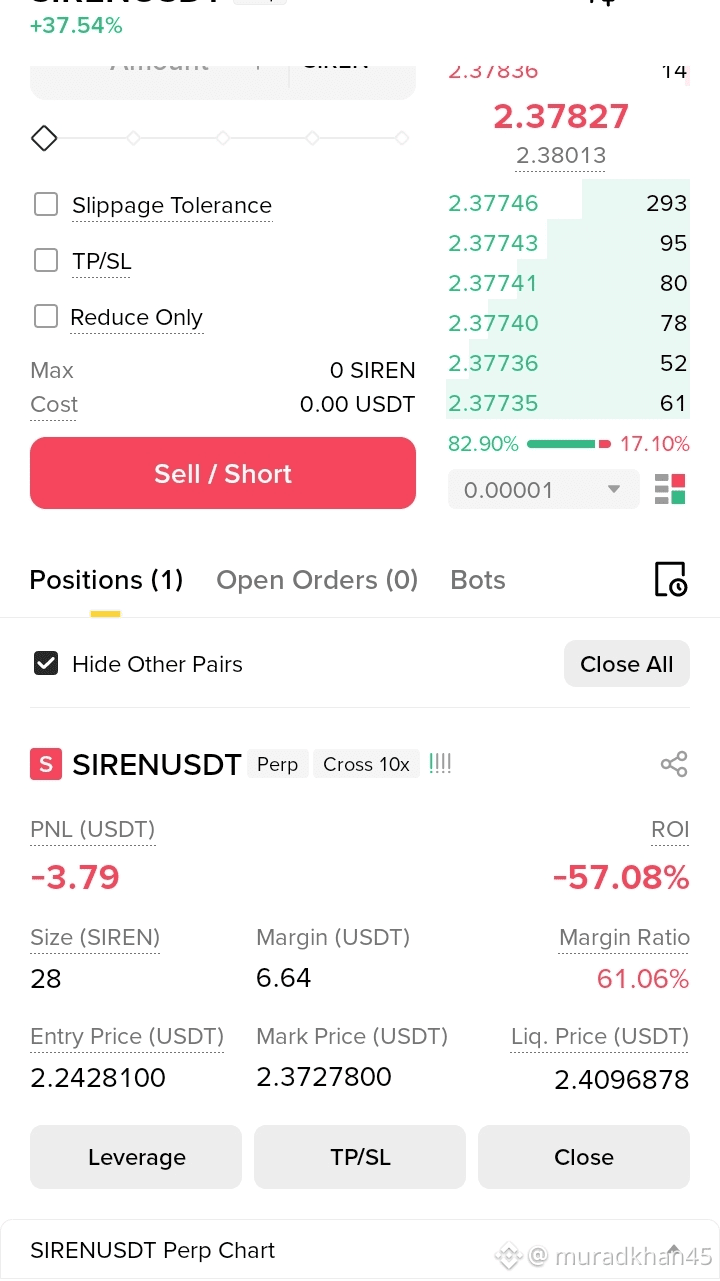The image size is (720, 1281).
Task: Open the order history icon beside Bots
Action: pyautogui.click(x=671, y=579)
